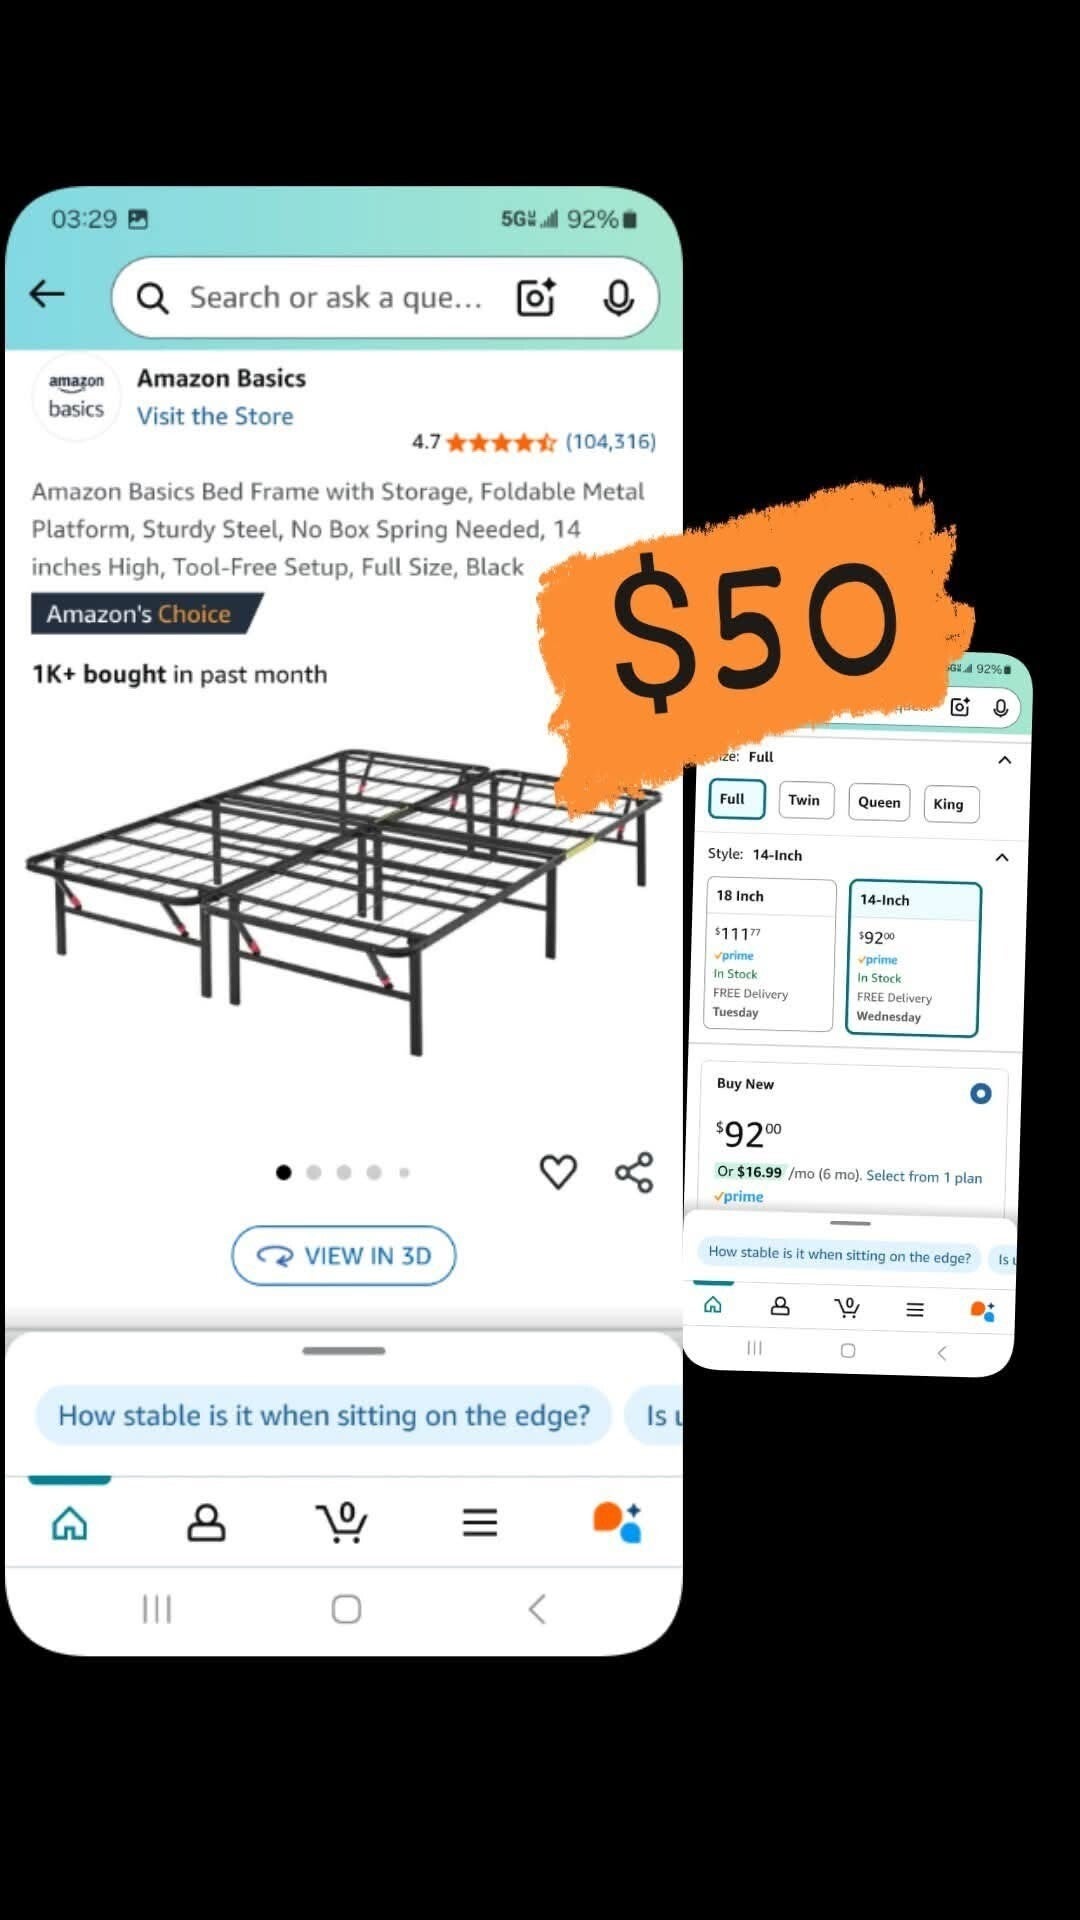1080x1920 pixels.
Task: Go to Home tab in large bottom bar
Action: (70, 1523)
